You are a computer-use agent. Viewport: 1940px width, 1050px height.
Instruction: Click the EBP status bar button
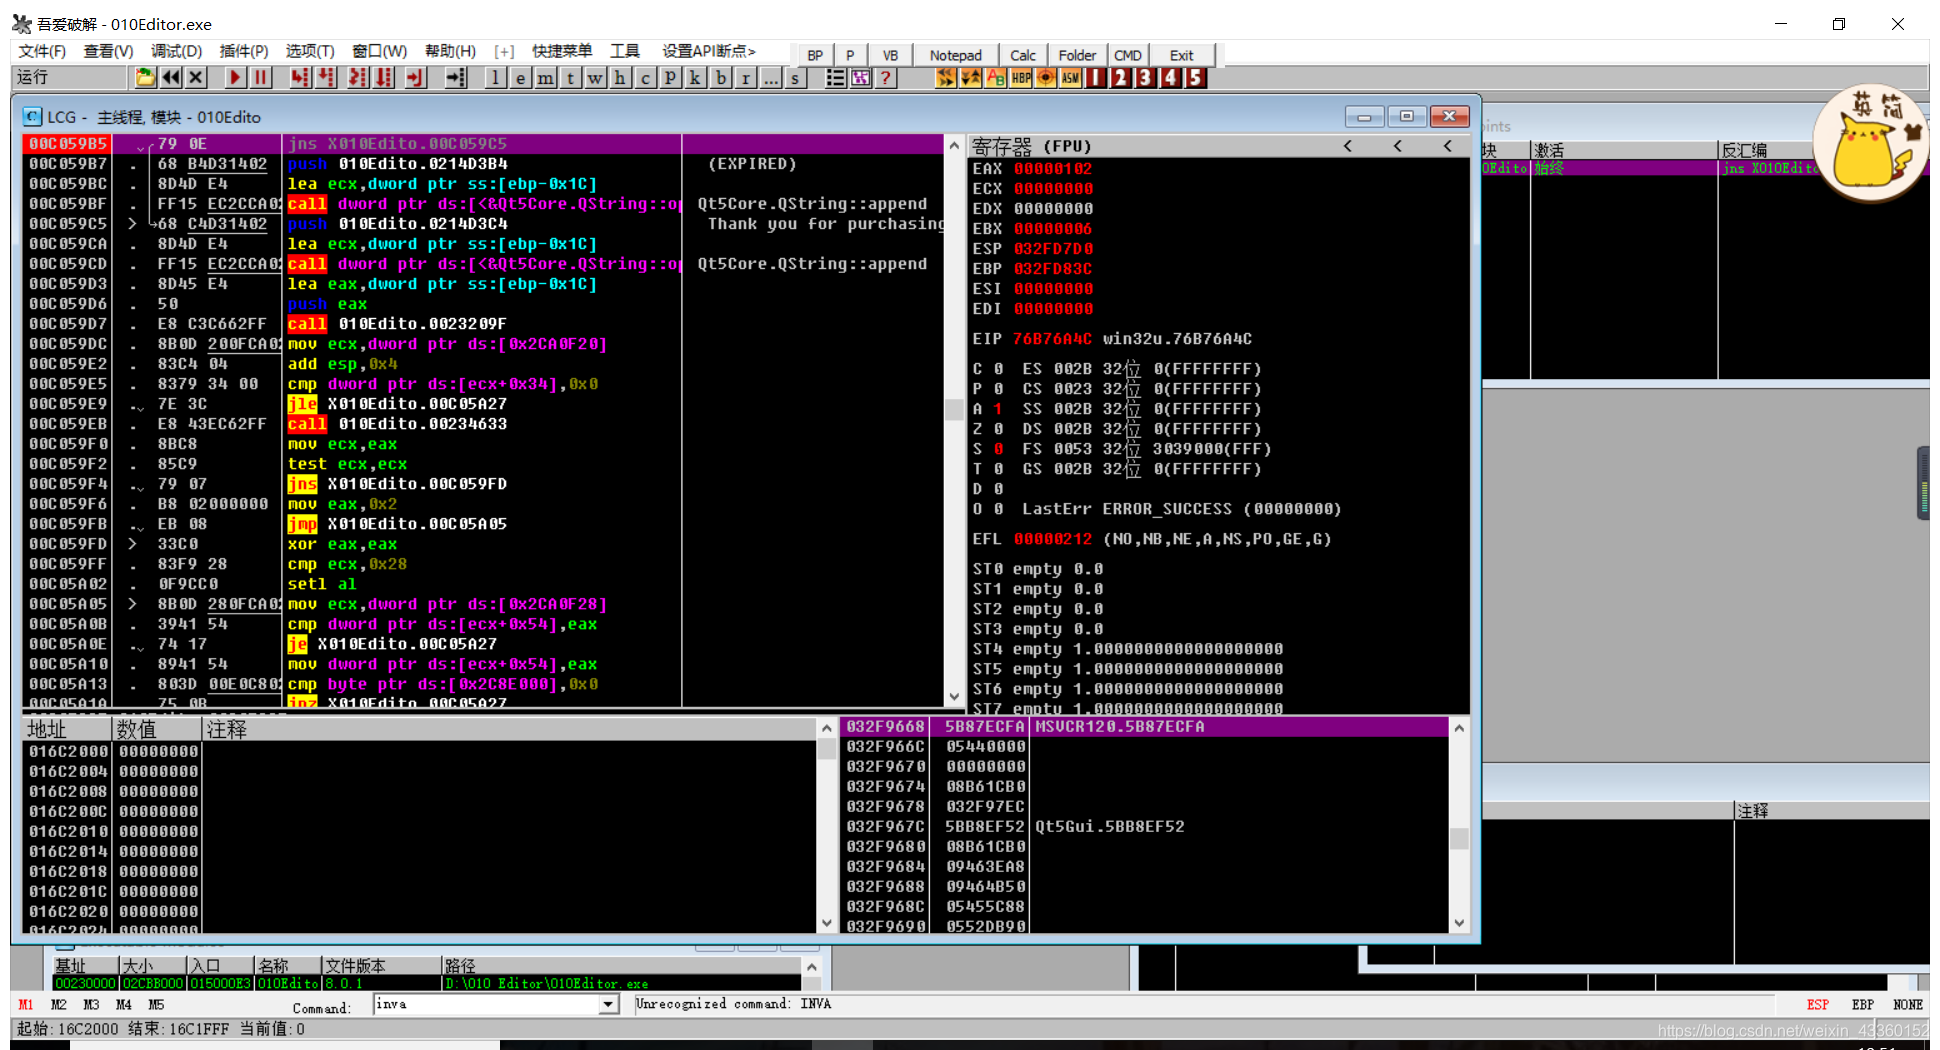tap(1862, 1005)
